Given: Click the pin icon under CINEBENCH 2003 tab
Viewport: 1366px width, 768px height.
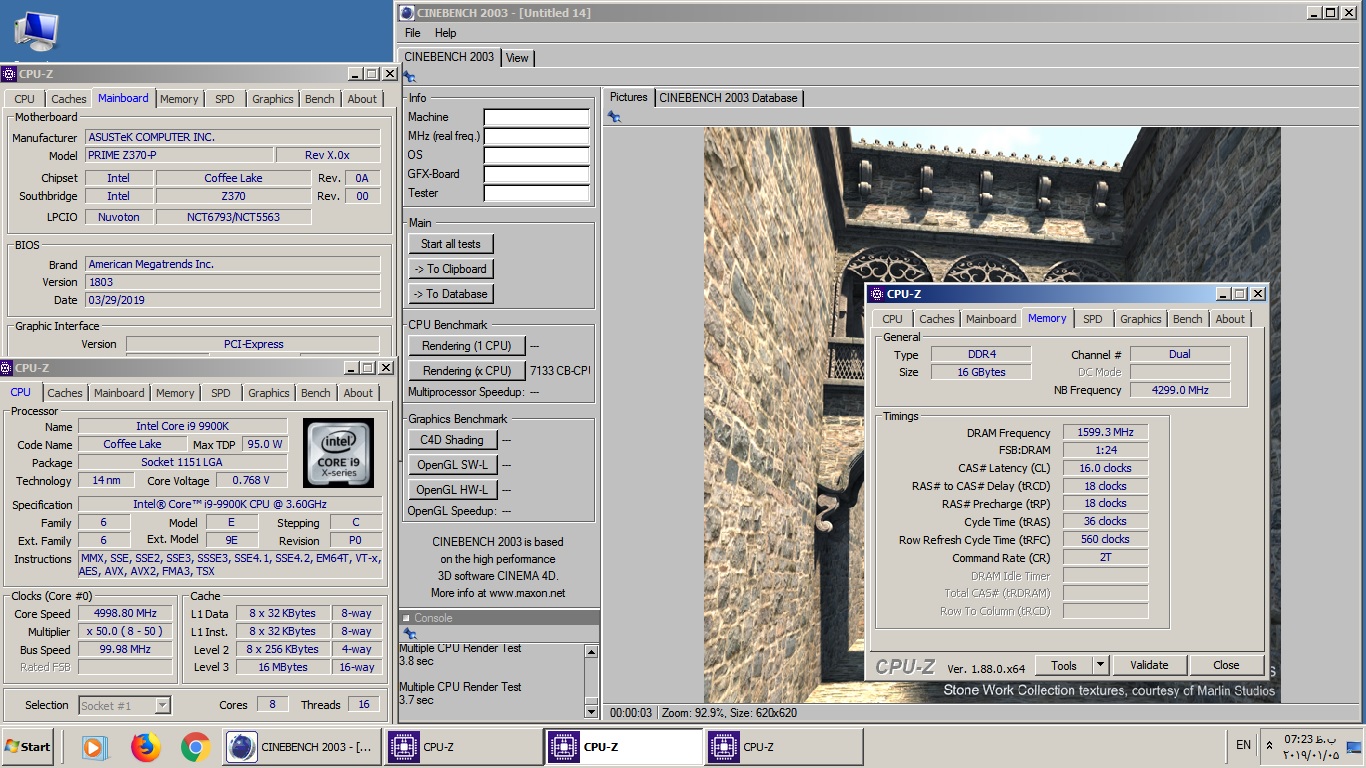Looking at the screenshot, I should (408, 77).
